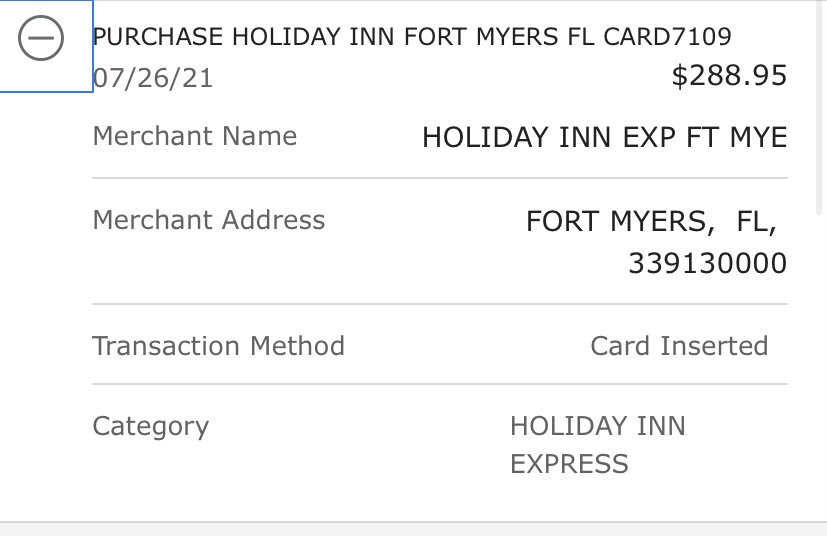Click the Transaction Method label
This screenshot has width=827, height=536.
click(x=218, y=346)
